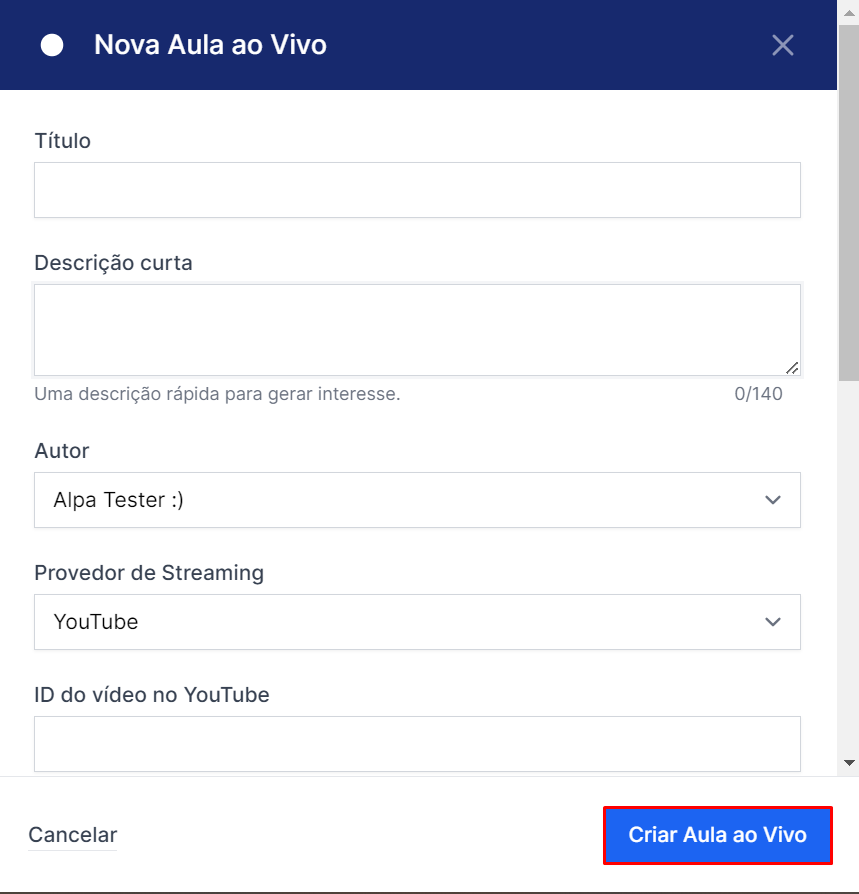859x894 pixels.
Task: Open the Autor dropdown showing Alpa Tester
Action: click(x=417, y=500)
